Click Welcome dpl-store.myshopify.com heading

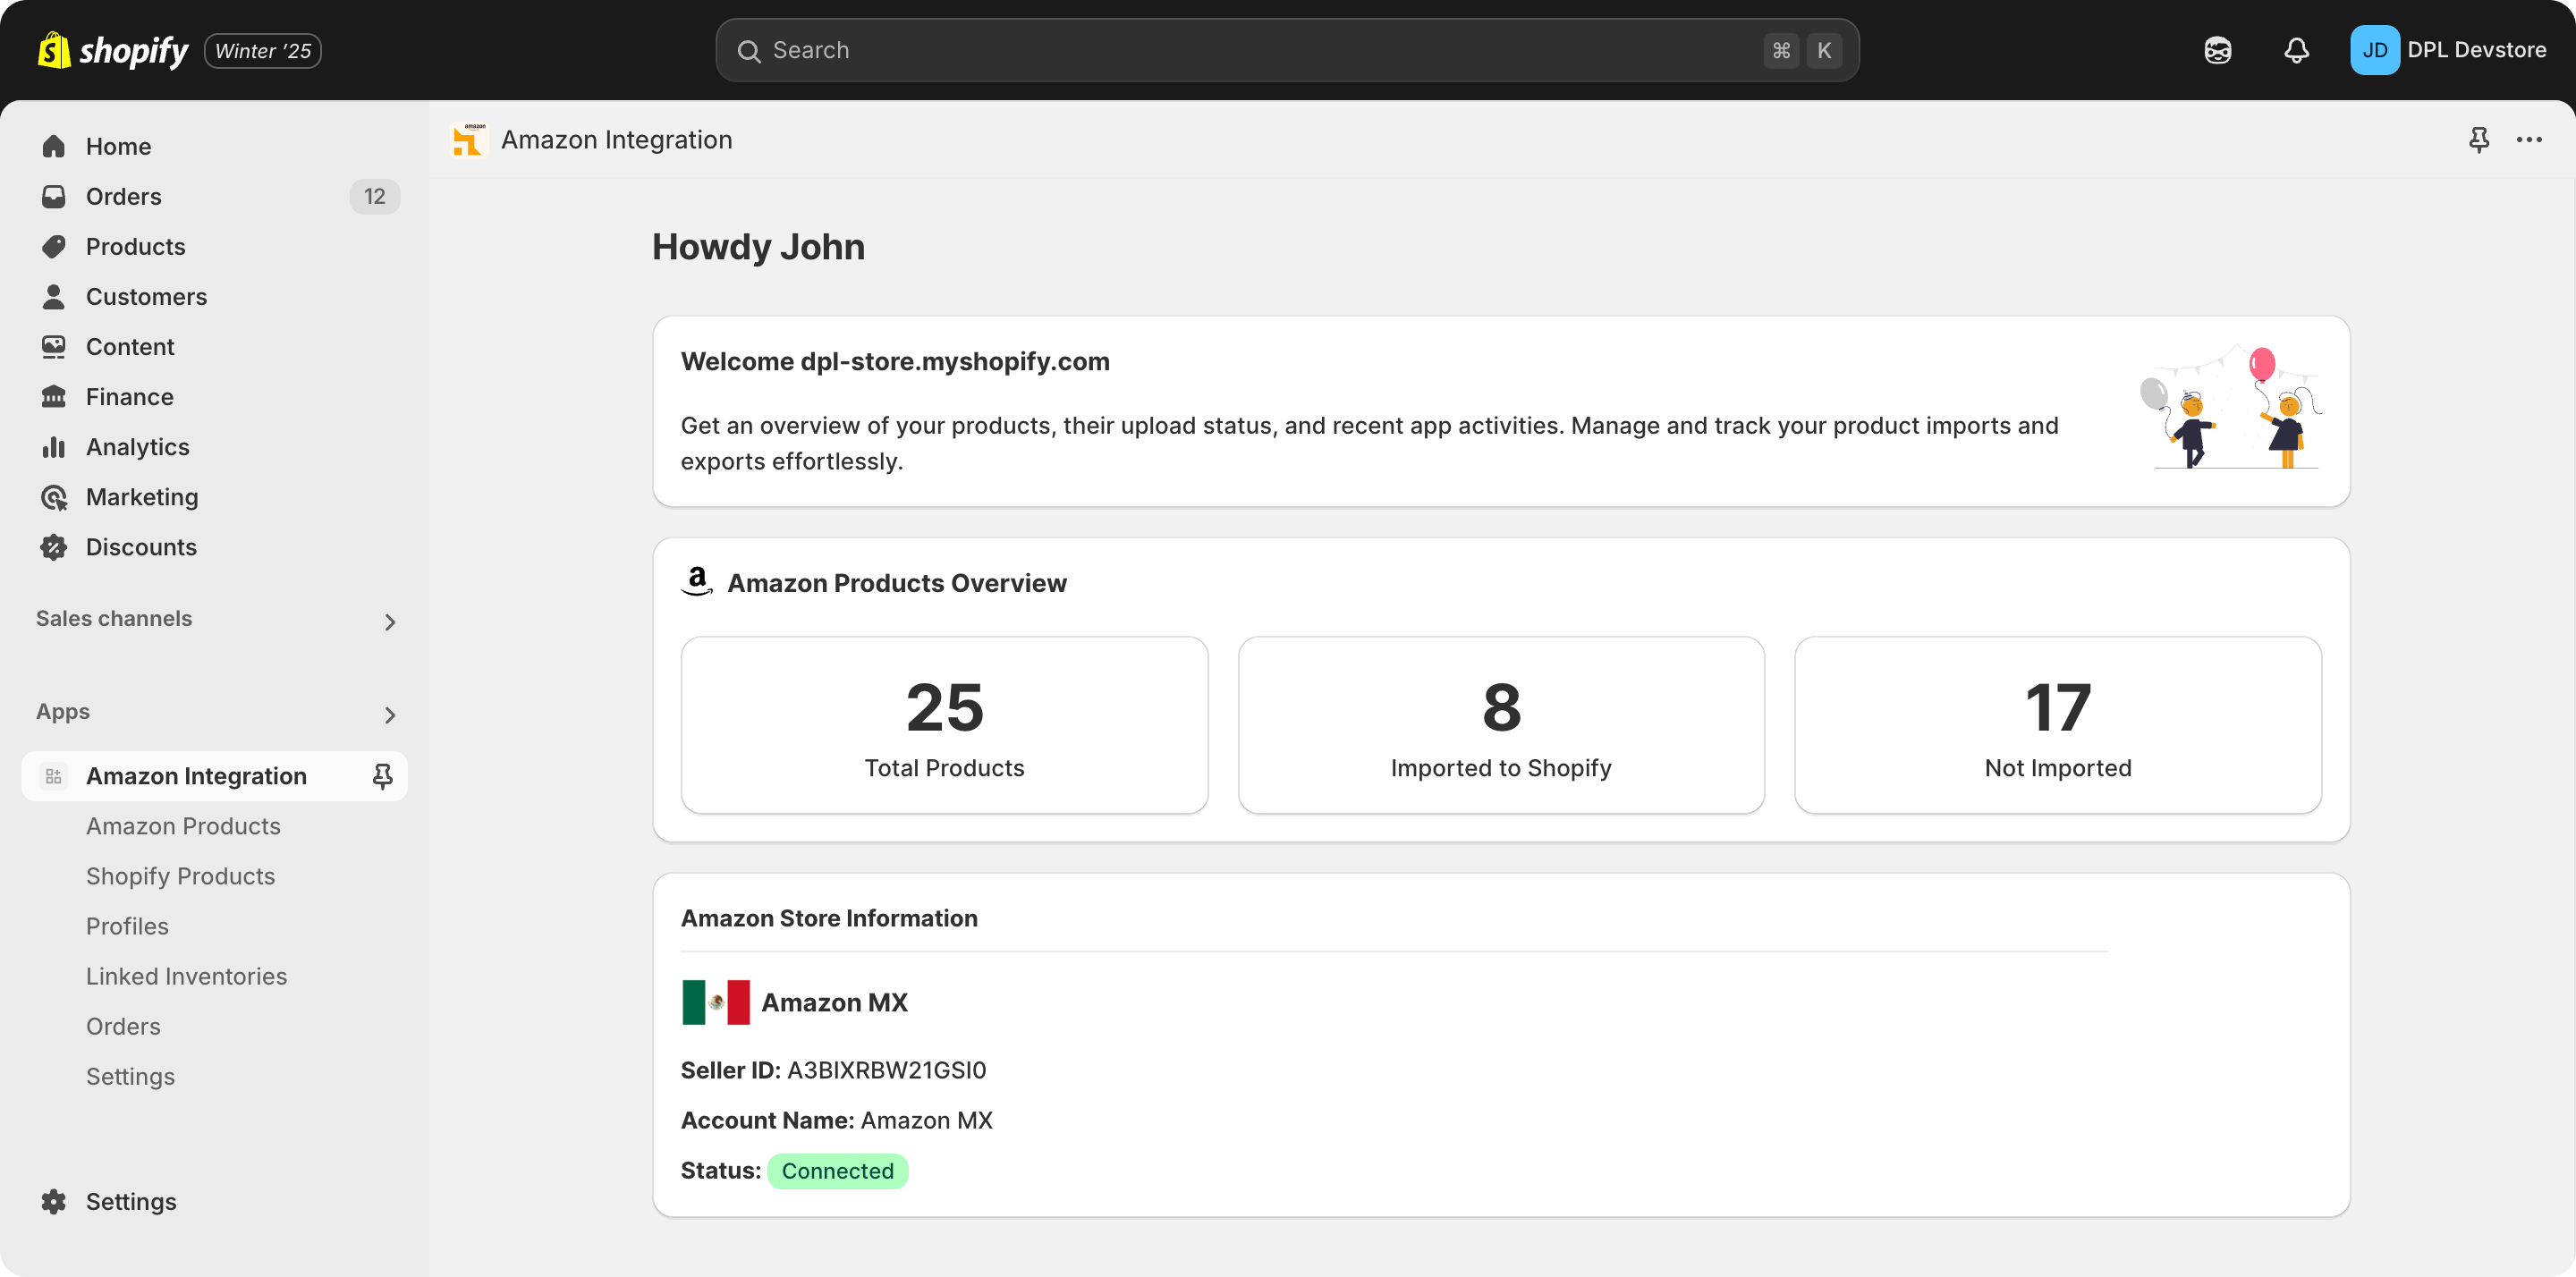(x=895, y=361)
